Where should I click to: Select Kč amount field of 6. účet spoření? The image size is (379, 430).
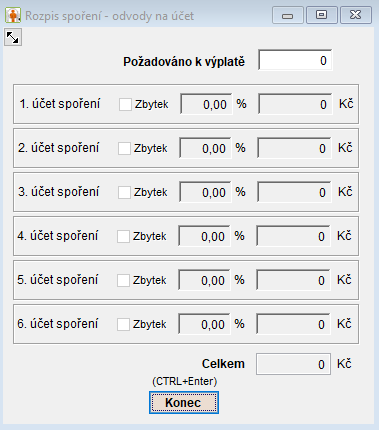293,324
